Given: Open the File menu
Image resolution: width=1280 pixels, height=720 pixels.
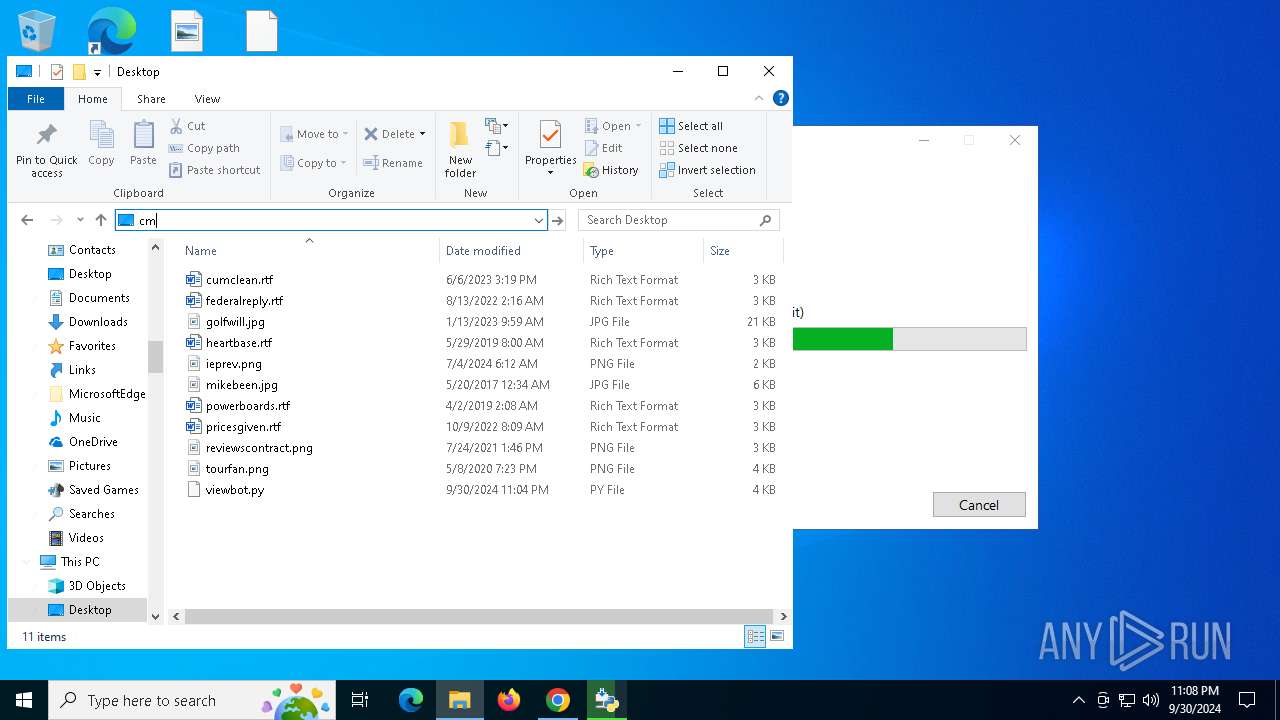Looking at the screenshot, I should (36, 98).
